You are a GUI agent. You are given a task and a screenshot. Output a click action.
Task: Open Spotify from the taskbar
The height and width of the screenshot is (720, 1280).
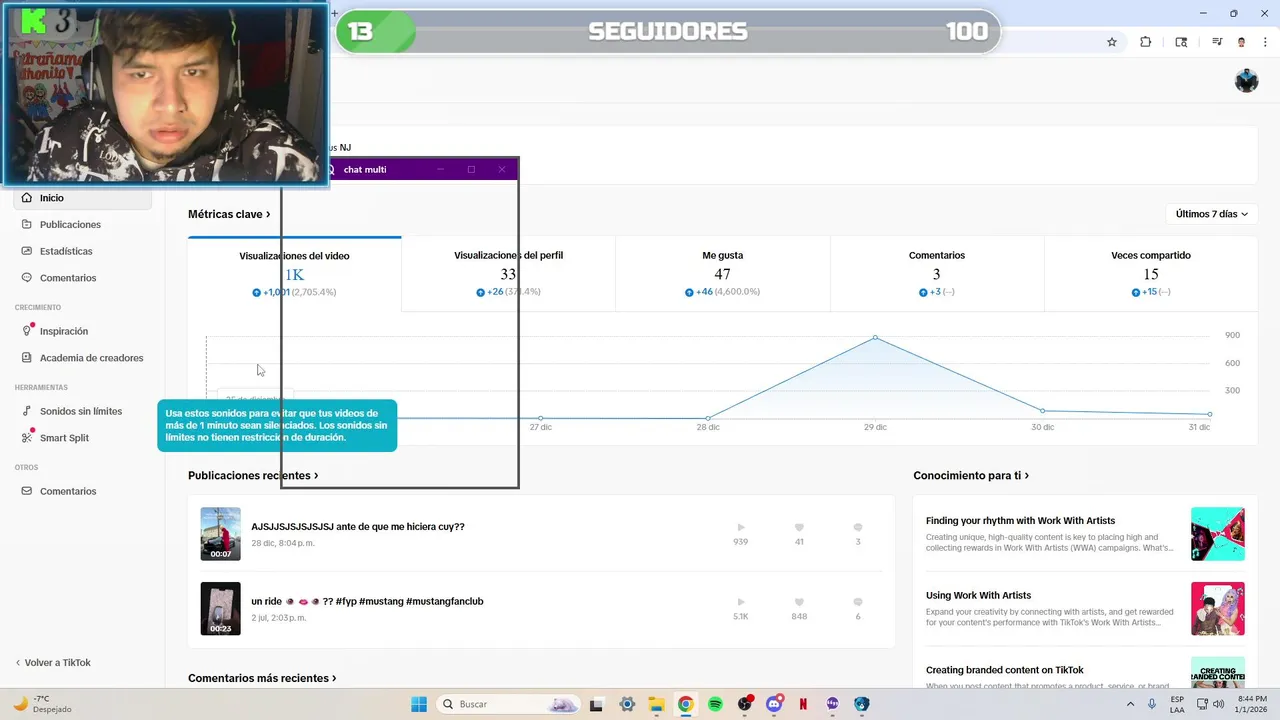point(715,704)
